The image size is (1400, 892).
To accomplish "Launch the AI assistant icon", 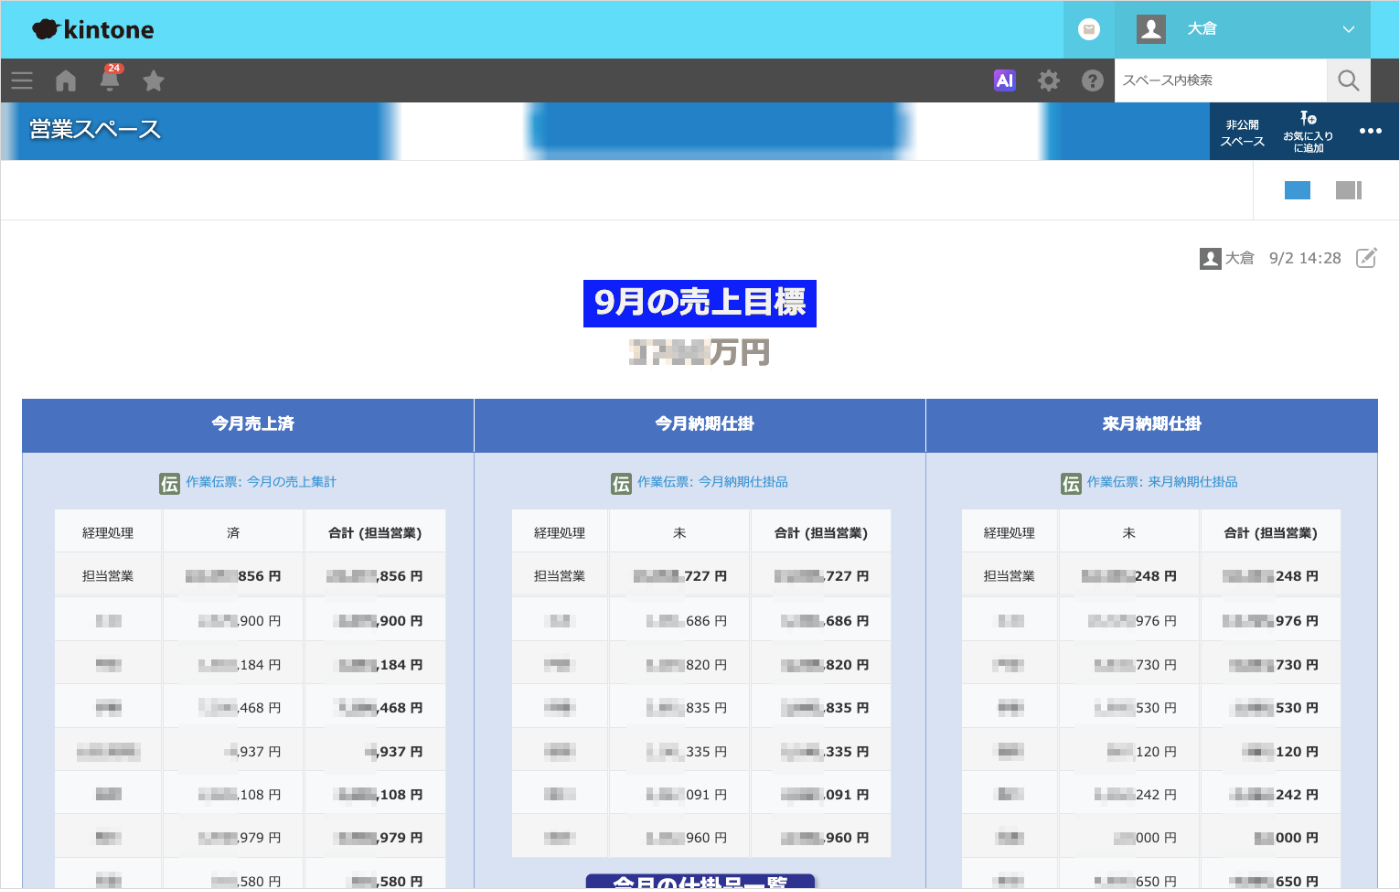I will (1004, 81).
